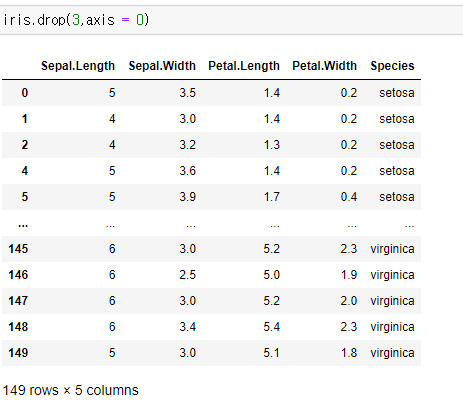Select the Petal.Length column header

(244, 66)
